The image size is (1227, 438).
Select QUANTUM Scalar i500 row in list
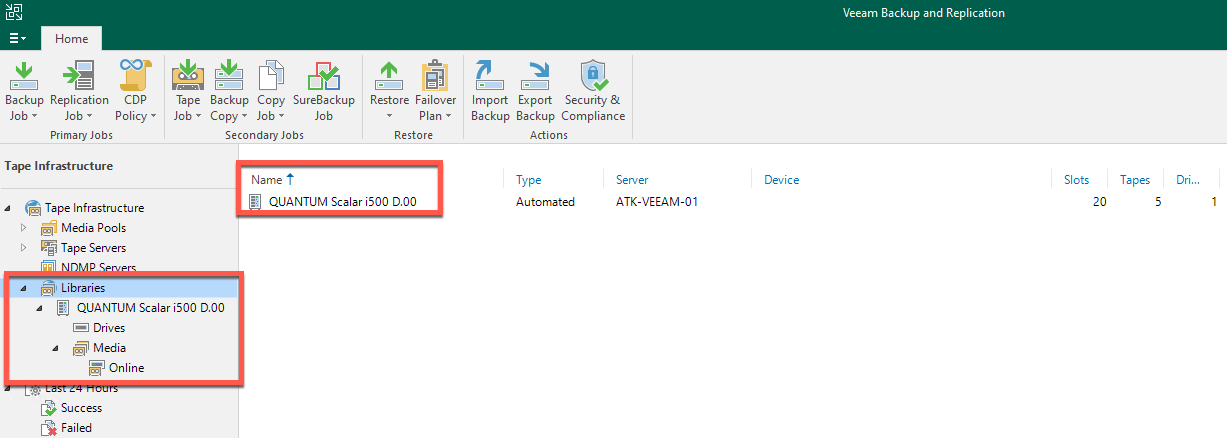tap(342, 202)
